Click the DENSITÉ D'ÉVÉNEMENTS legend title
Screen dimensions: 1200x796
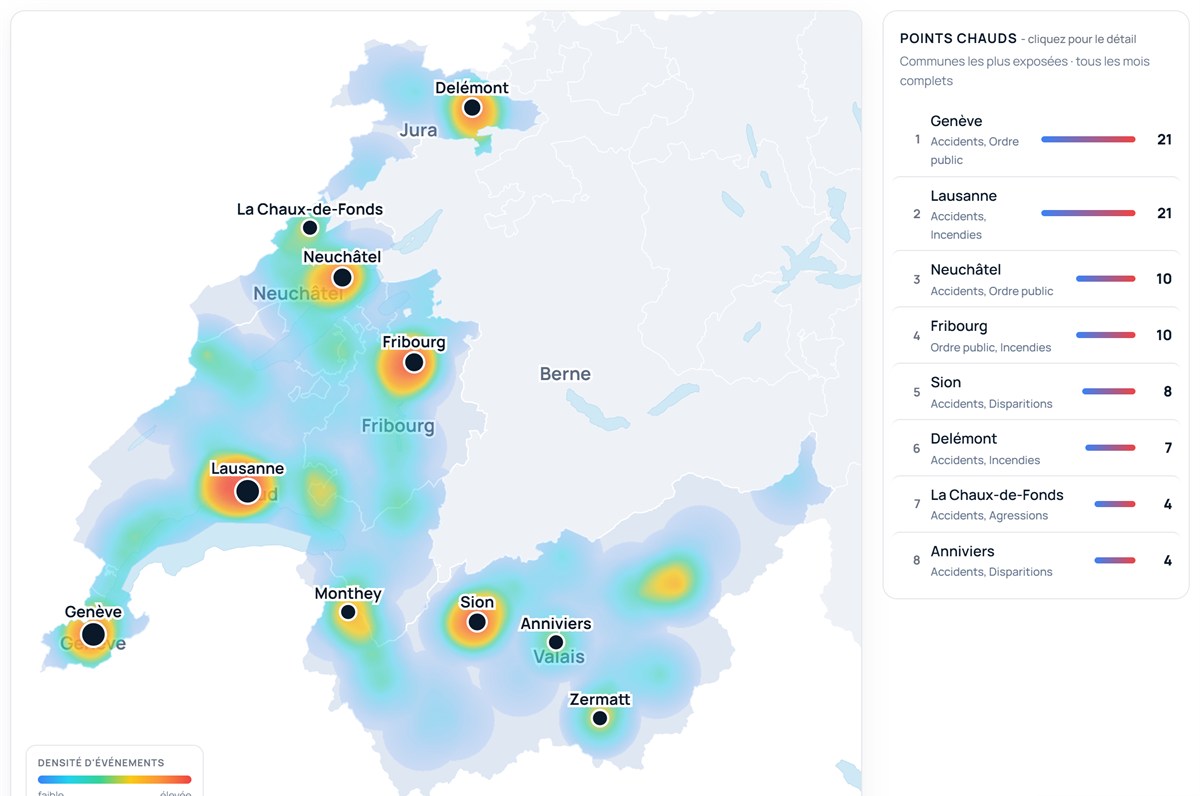[x=101, y=763]
